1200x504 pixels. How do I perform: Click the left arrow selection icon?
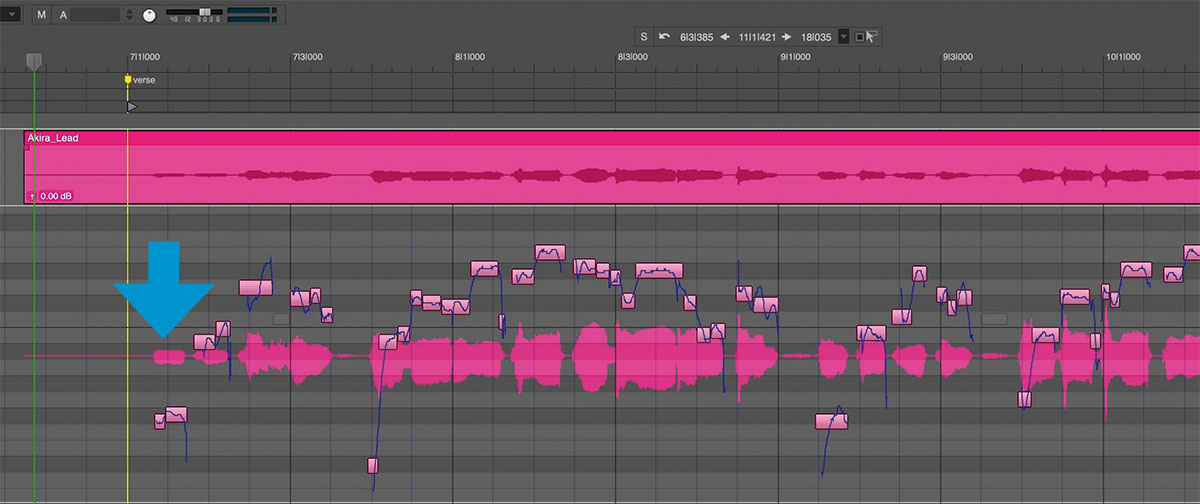(x=725, y=37)
